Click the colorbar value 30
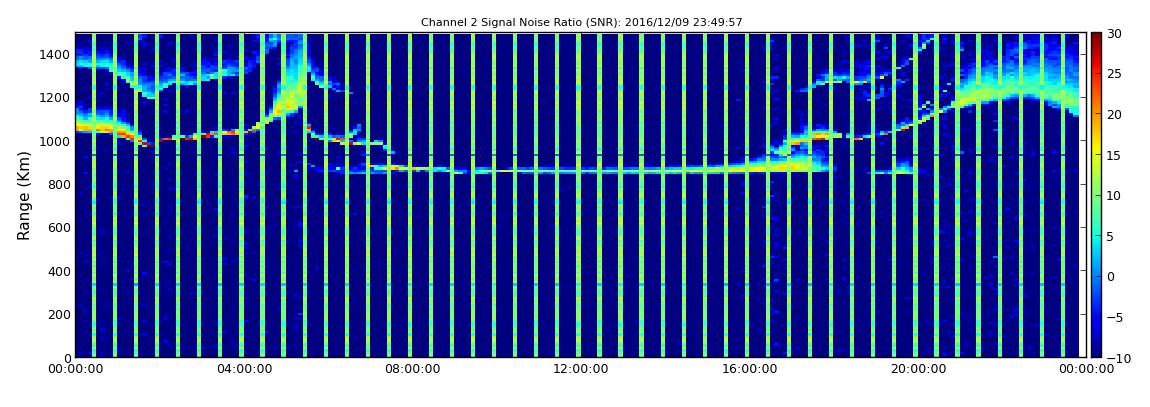The width and height of the screenshot is (1150, 407). [x=1114, y=33]
